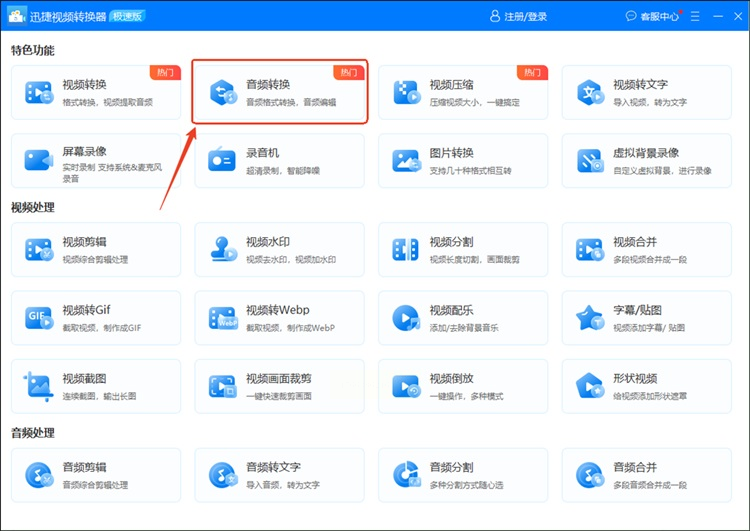
Task: Open the 视频转换 video conversion icon
Action: (x=39, y=92)
